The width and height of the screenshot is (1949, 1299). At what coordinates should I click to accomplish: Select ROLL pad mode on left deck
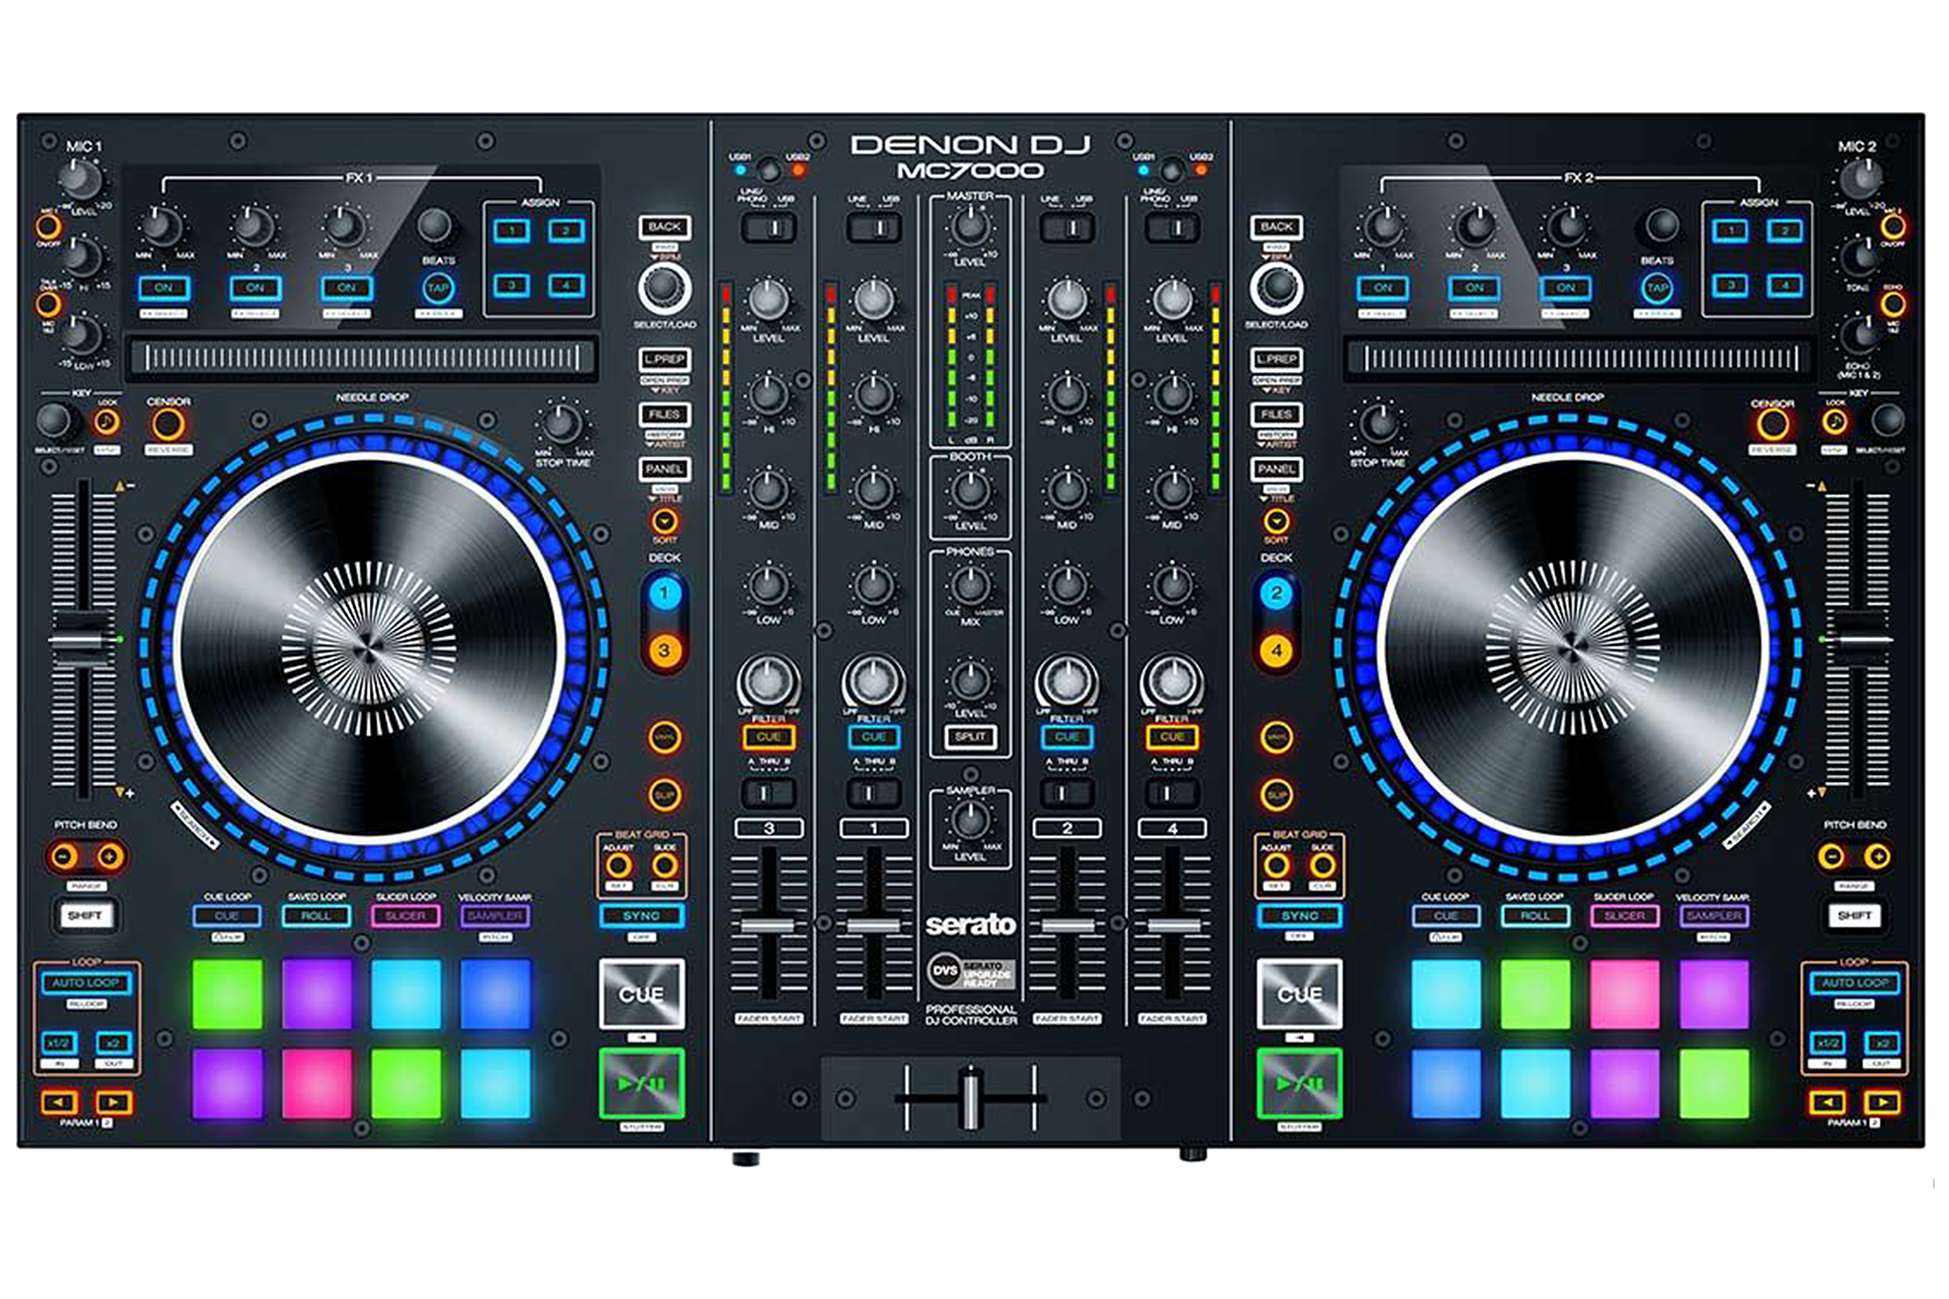pyautogui.click(x=316, y=915)
